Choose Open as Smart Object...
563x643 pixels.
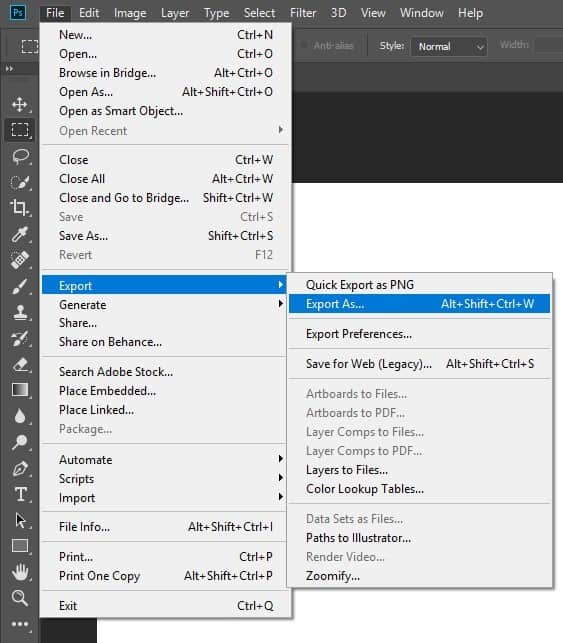[166, 111]
